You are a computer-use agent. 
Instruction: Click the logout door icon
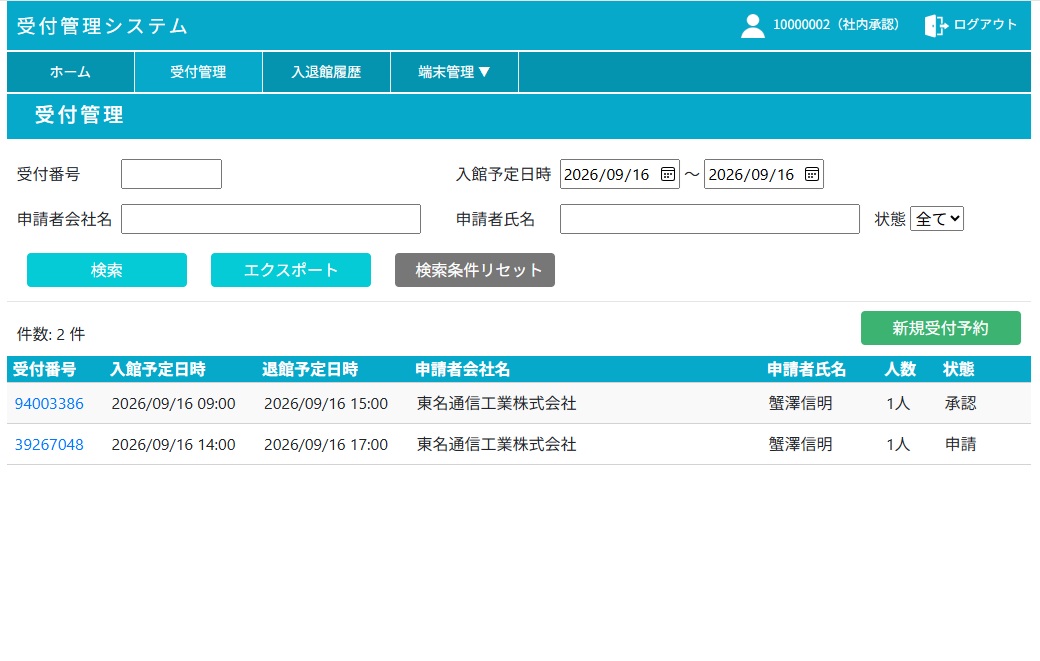click(936, 26)
